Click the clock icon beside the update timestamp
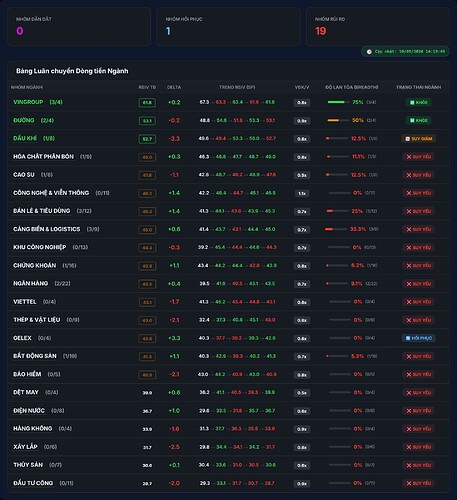The height and width of the screenshot is (500, 457). coord(369,52)
